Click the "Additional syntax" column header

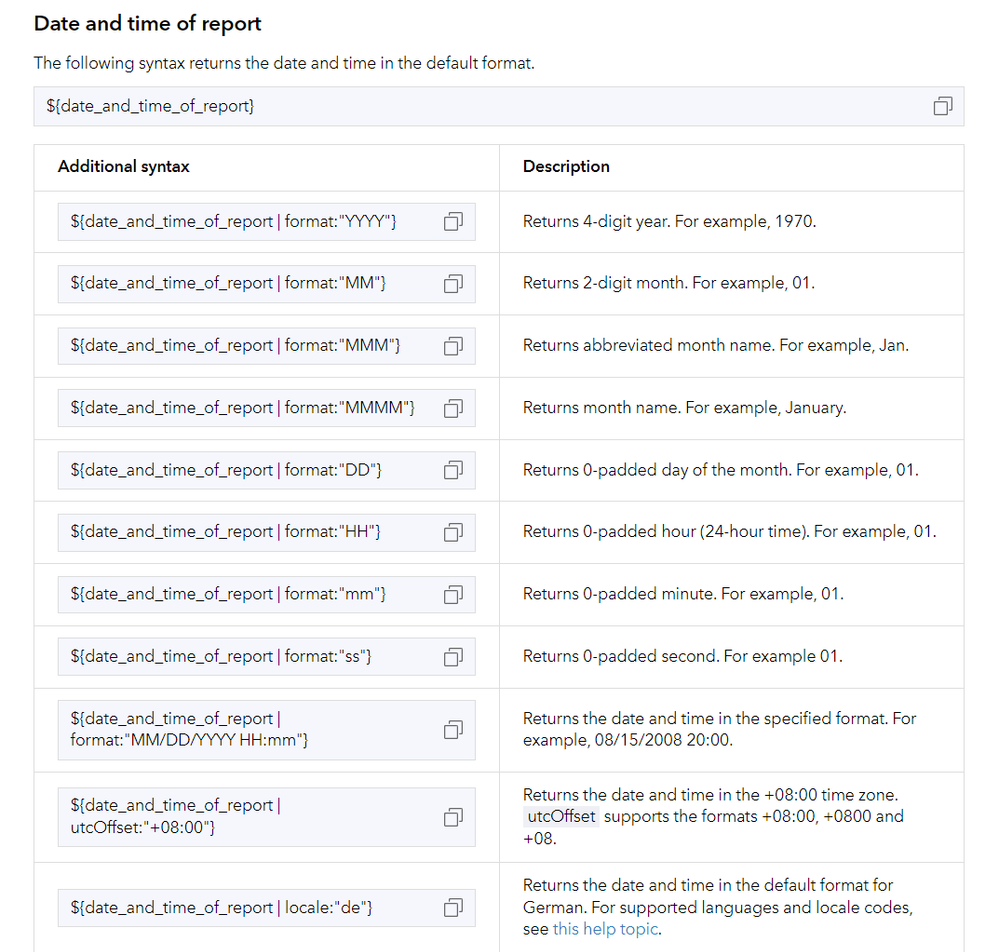124,167
